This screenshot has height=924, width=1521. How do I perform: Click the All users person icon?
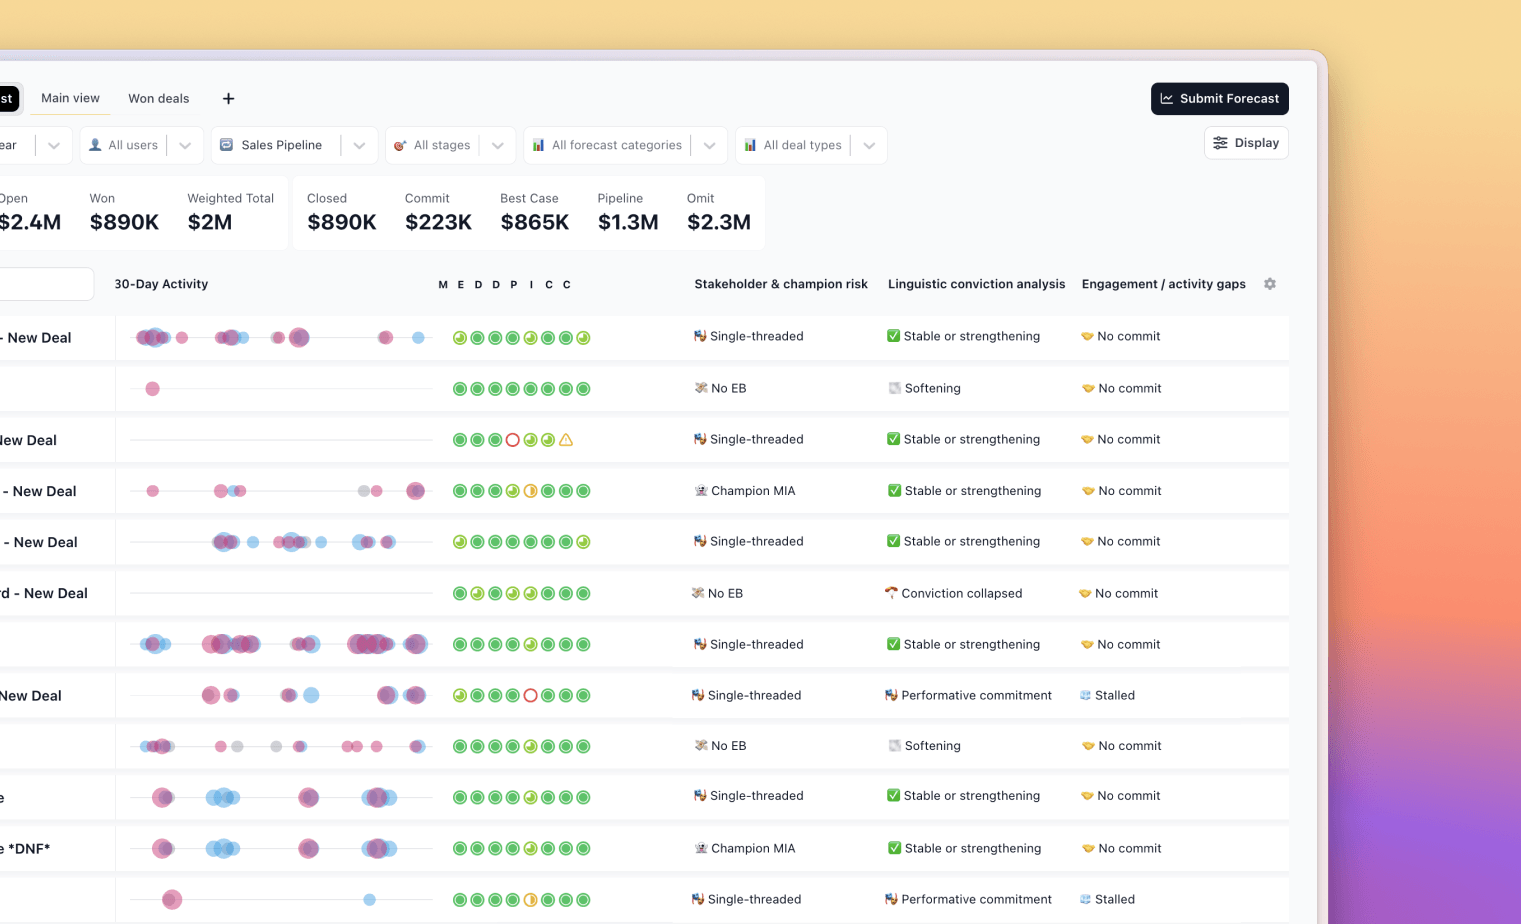(x=95, y=145)
